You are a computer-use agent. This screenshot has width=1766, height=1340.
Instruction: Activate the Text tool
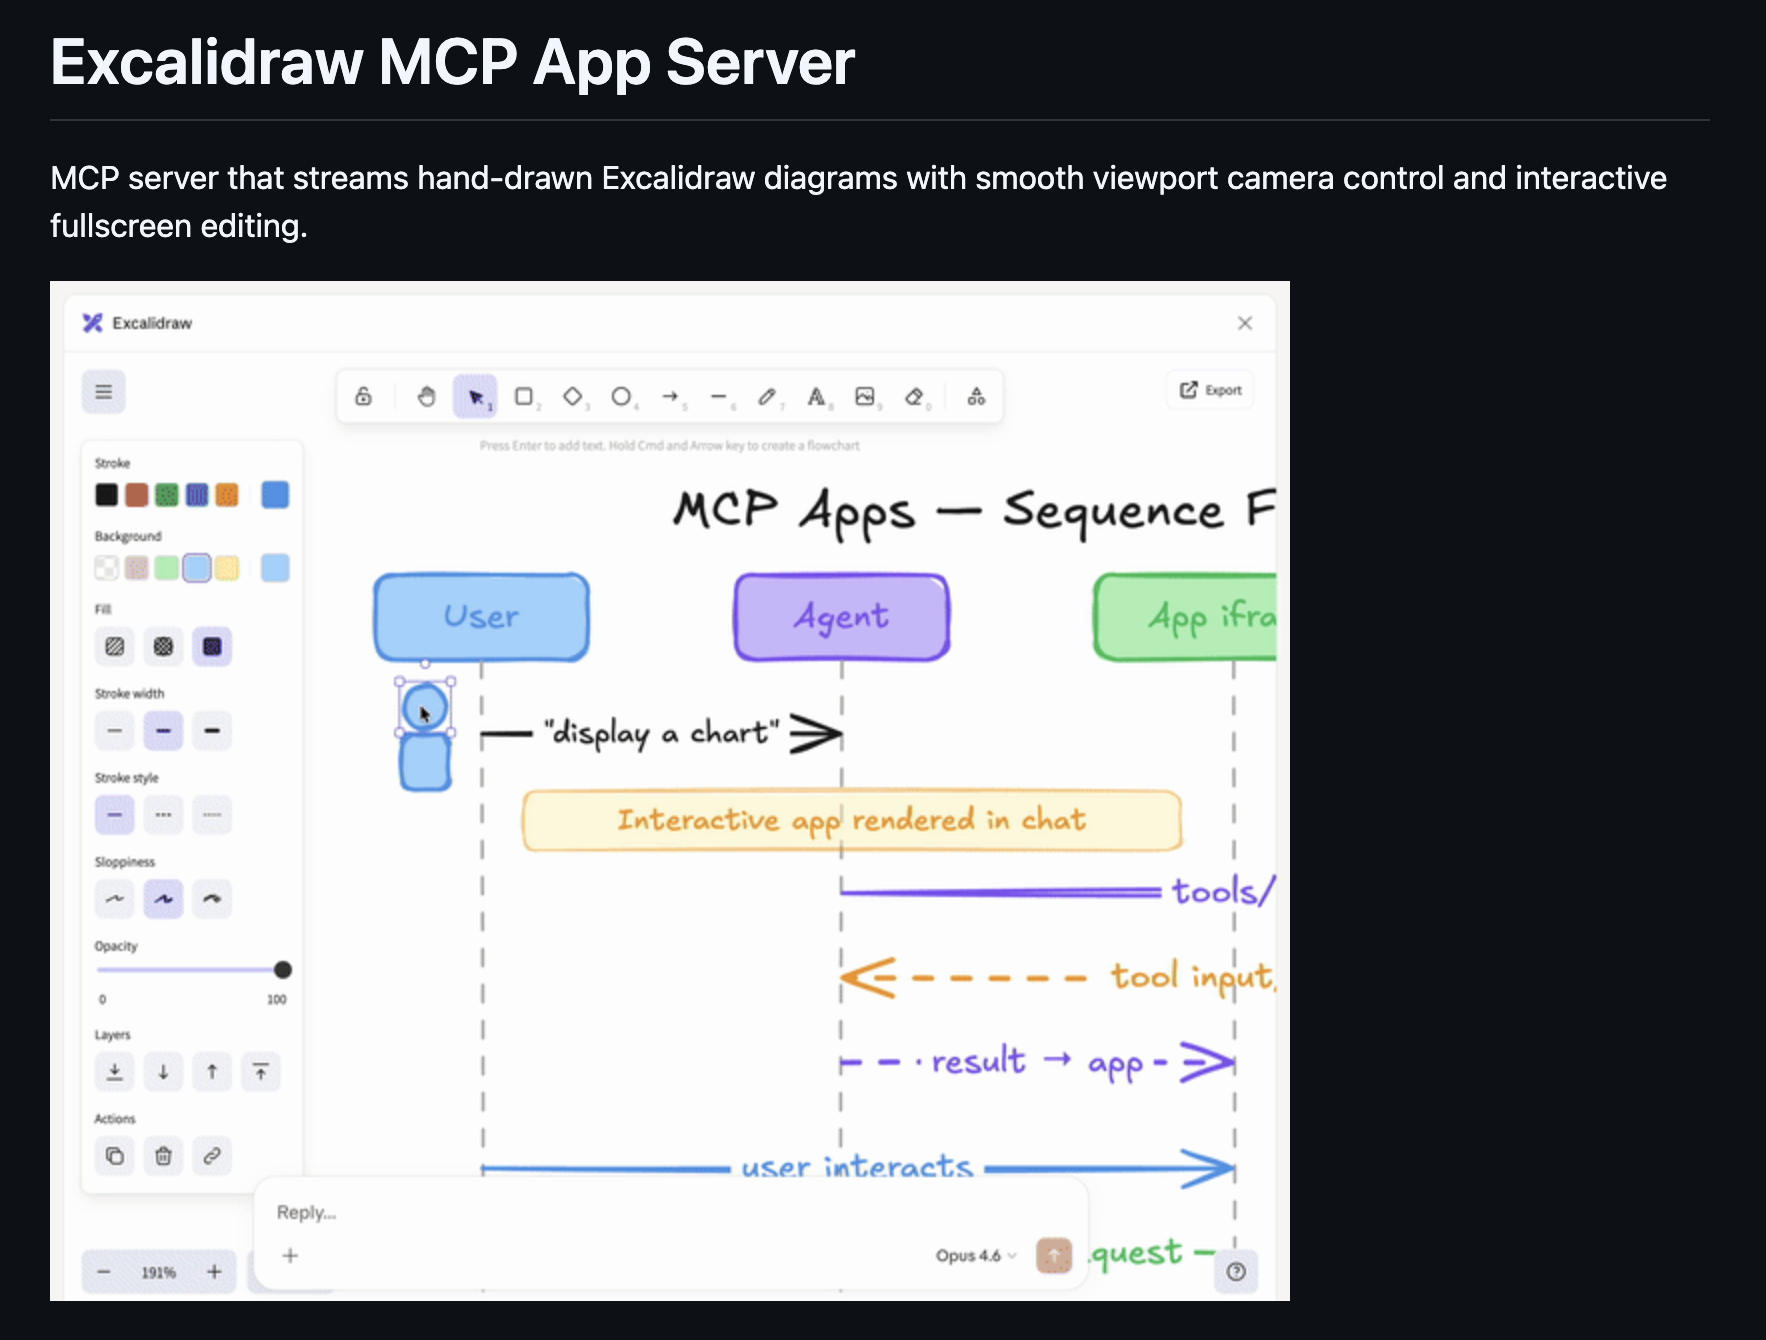[815, 396]
